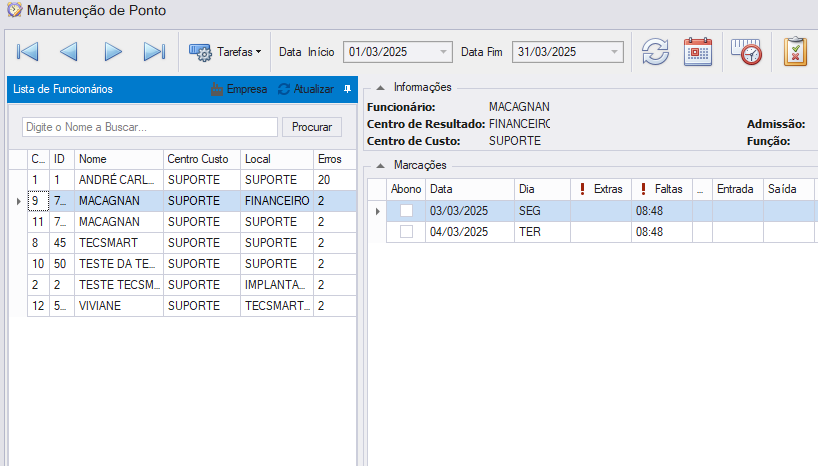This screenshot has height=466, width=818.
Task: Click the Extras column header
Action: tap(601, 189)
